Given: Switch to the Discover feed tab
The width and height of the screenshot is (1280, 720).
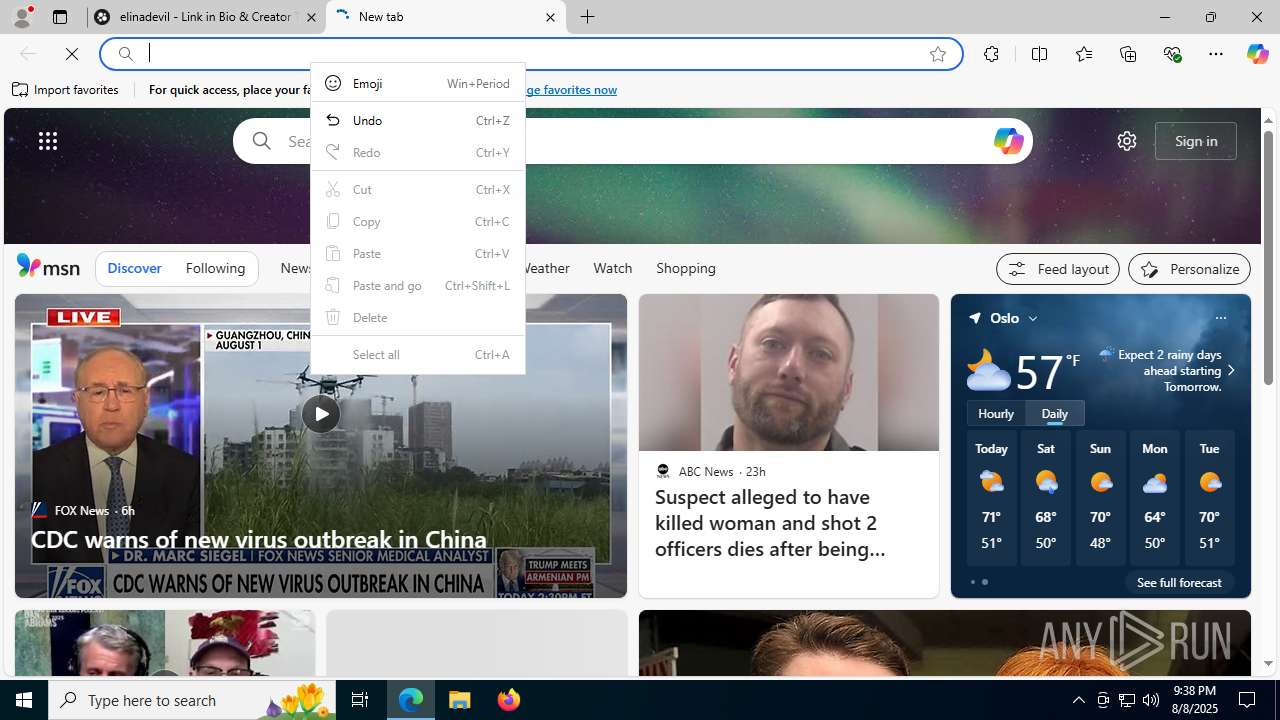Looking at the screenshot, I should (134, 268).
